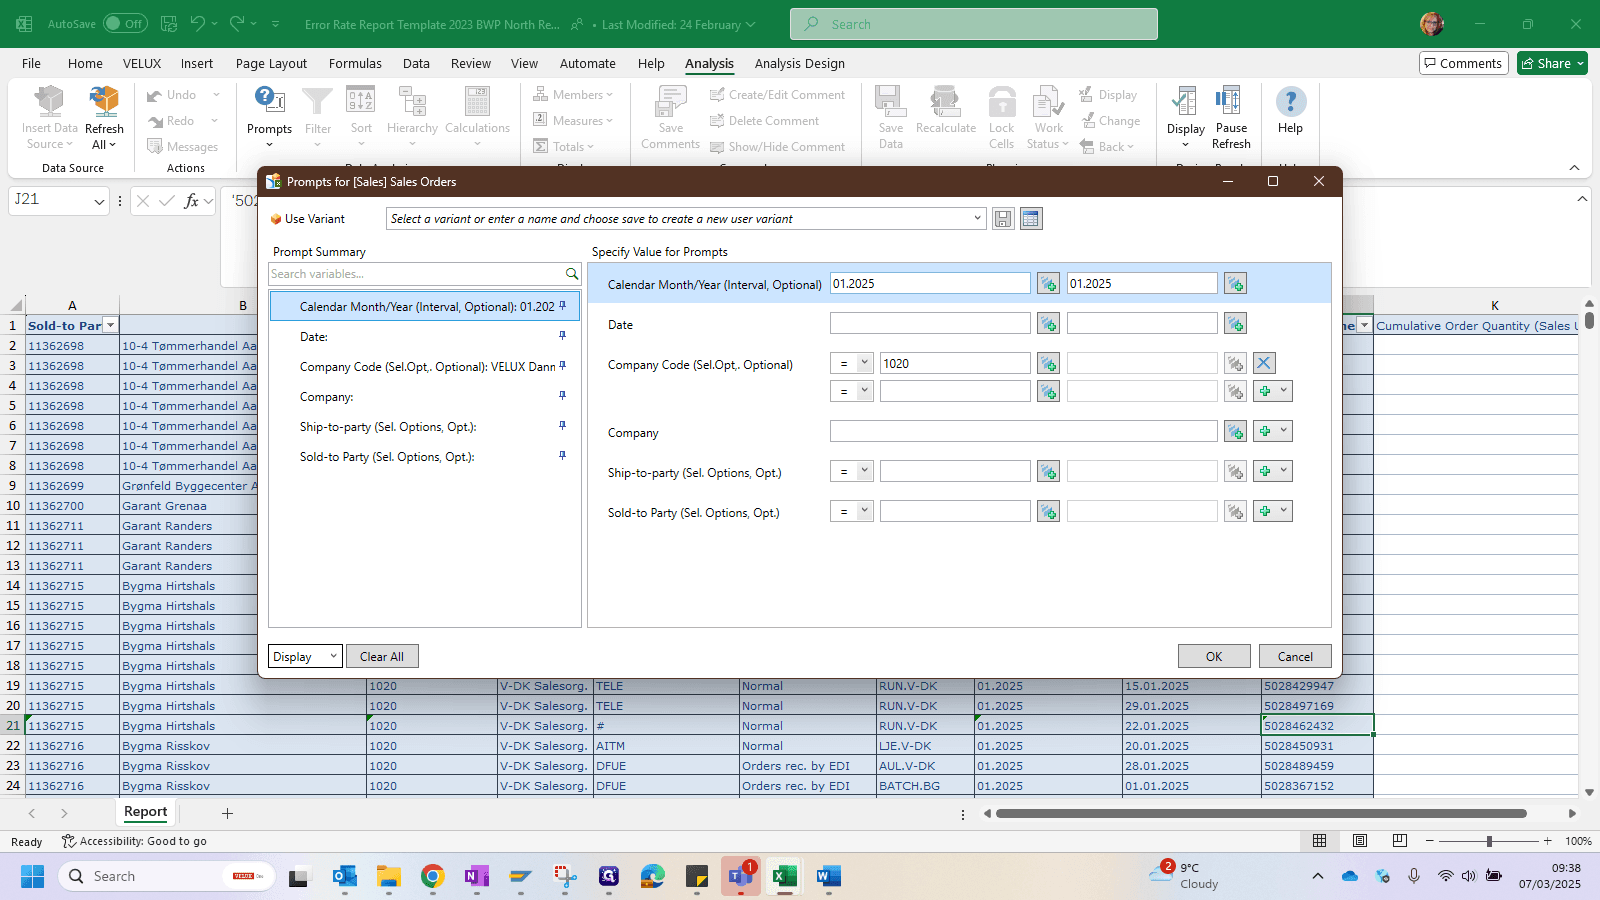Viewport: 1600px width, 900px height.
Task: Toggle the pin next to Company Code prompt
Action: coord(562,366)
